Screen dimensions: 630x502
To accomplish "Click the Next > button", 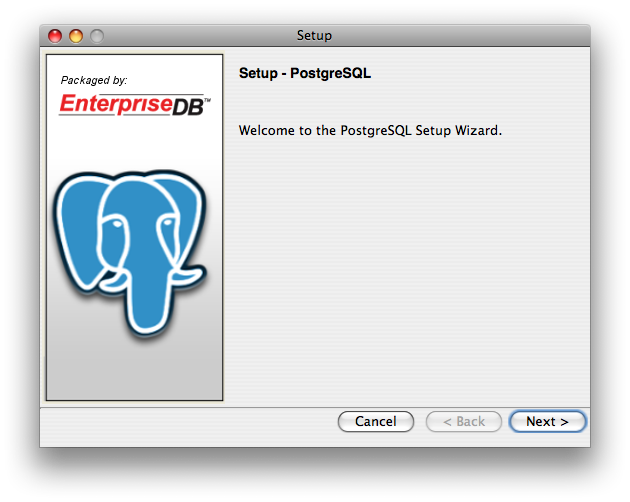I will (547, 422).
